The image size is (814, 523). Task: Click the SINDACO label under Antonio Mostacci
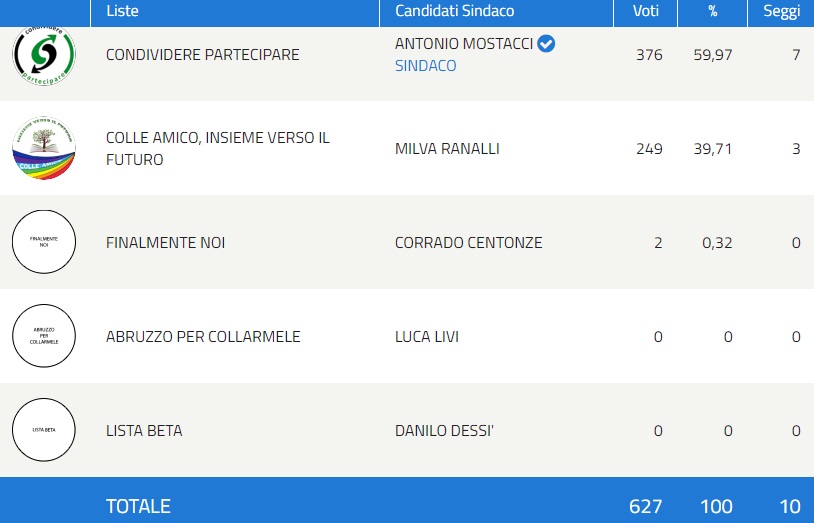(426, 66)
